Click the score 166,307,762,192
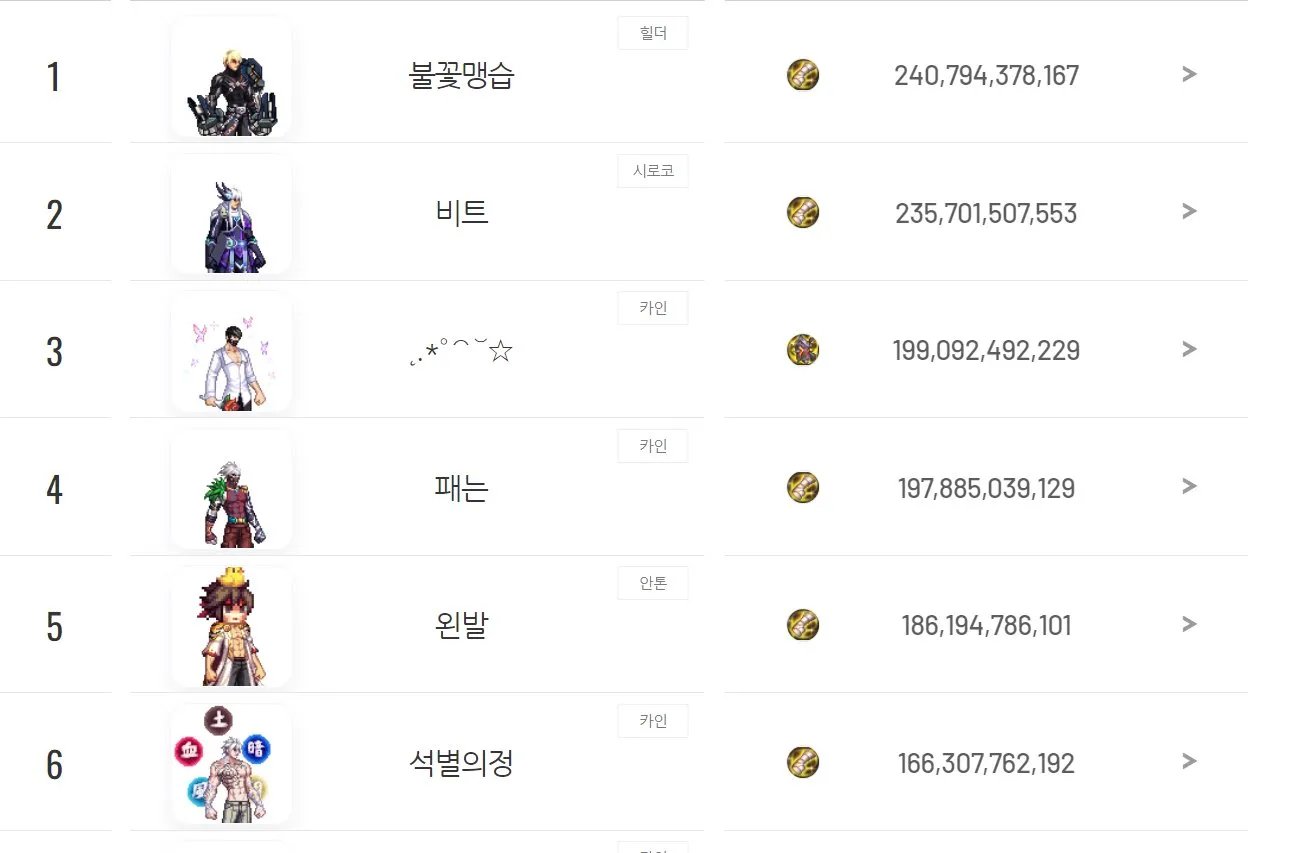Viewport: 1309px width, 853px height. [x=986, y=764]
